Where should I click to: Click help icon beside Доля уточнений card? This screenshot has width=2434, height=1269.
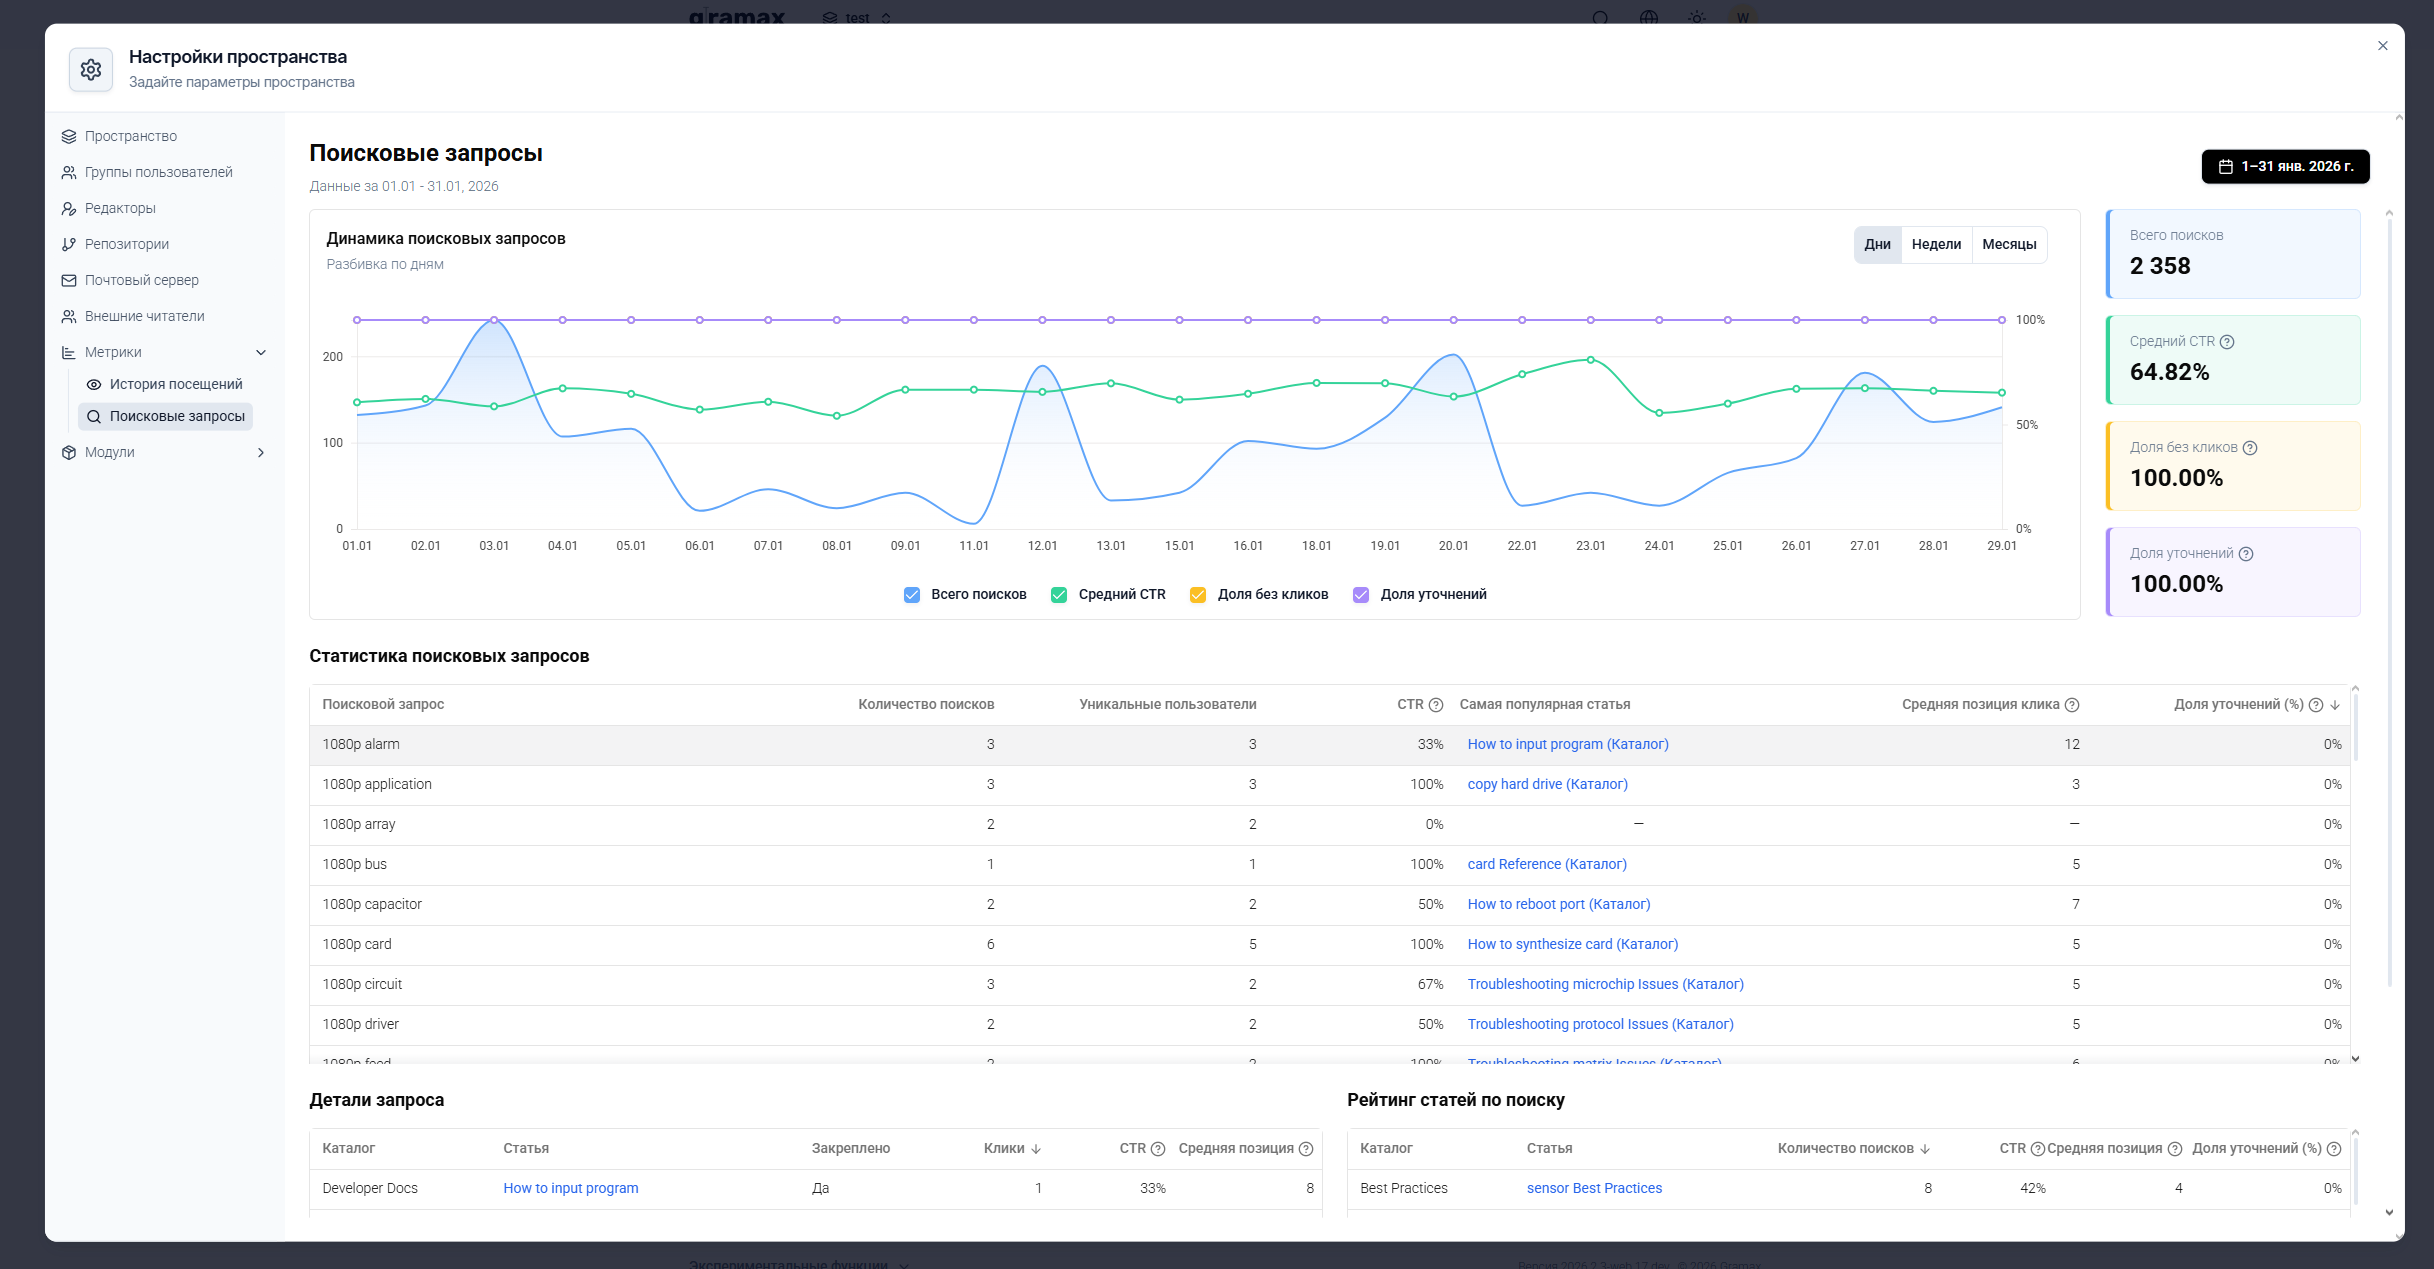tap(2246, 554)
